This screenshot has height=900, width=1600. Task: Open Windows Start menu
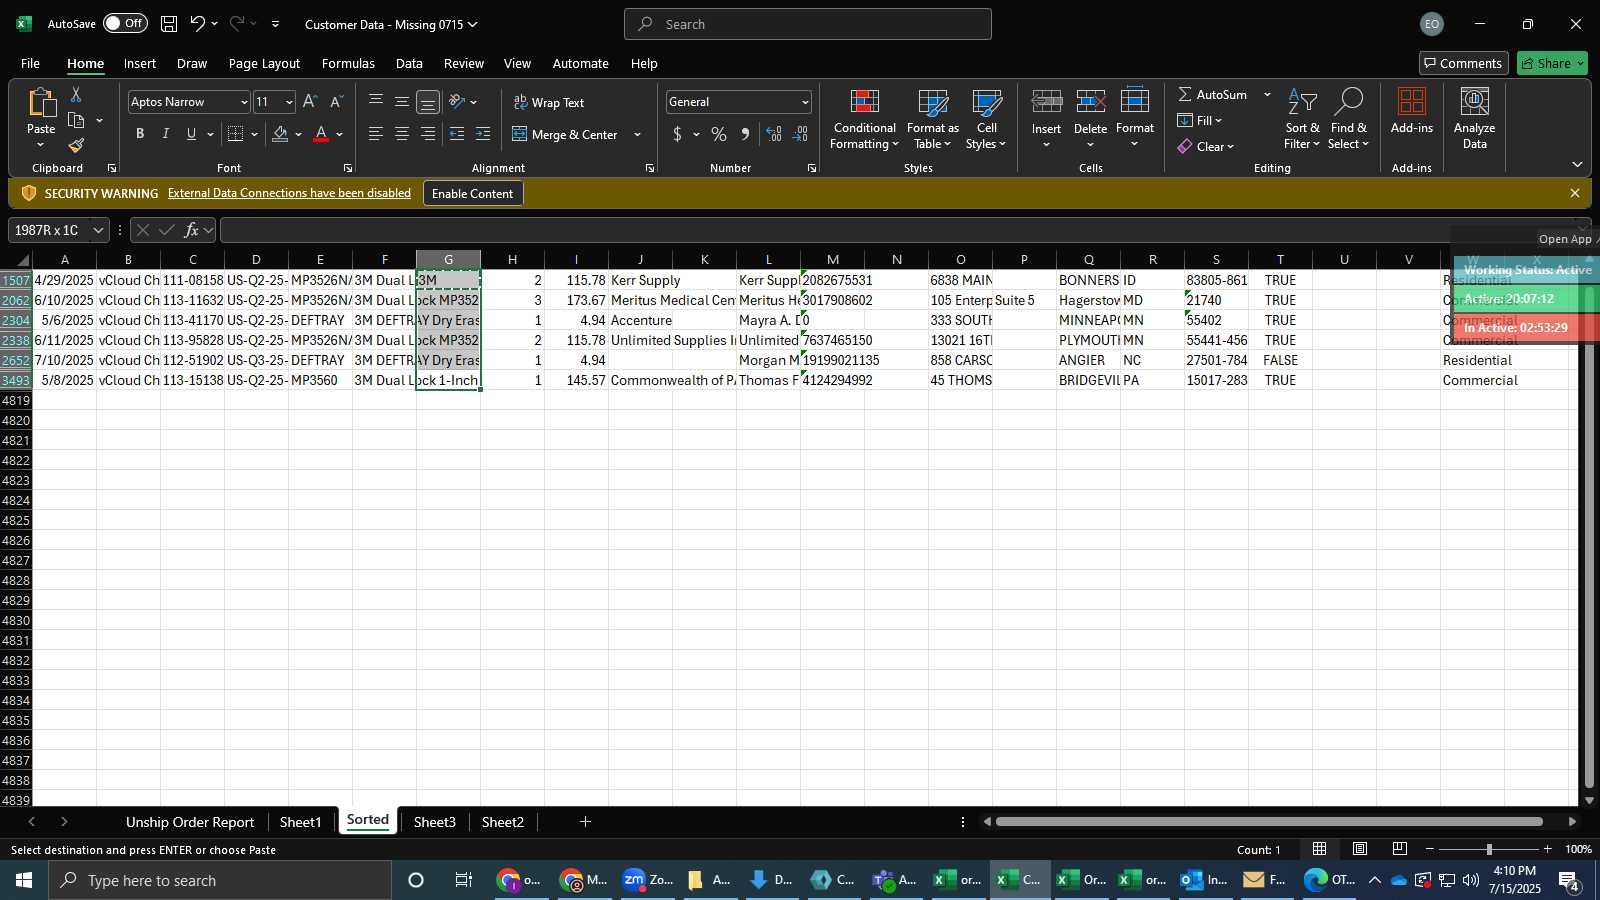[x=24, y=880]
